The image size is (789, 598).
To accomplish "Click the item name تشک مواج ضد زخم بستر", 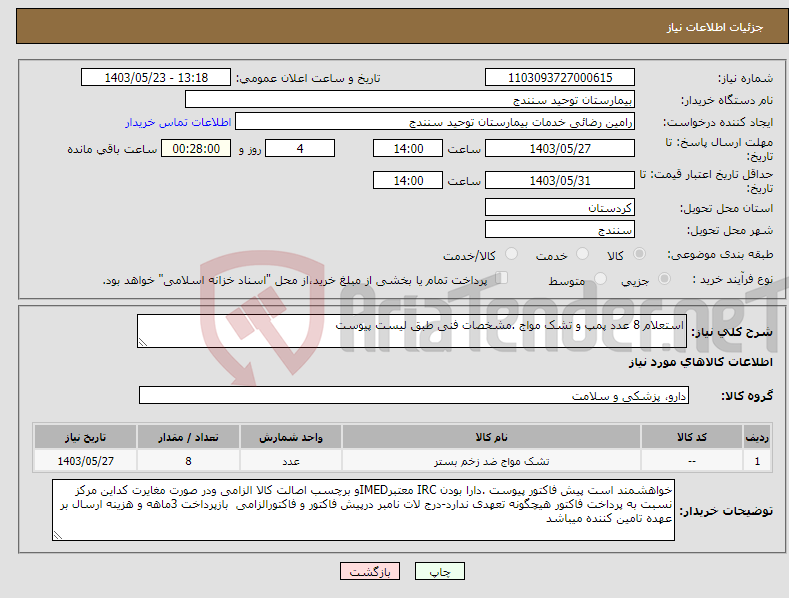I will tap(492, 461).
